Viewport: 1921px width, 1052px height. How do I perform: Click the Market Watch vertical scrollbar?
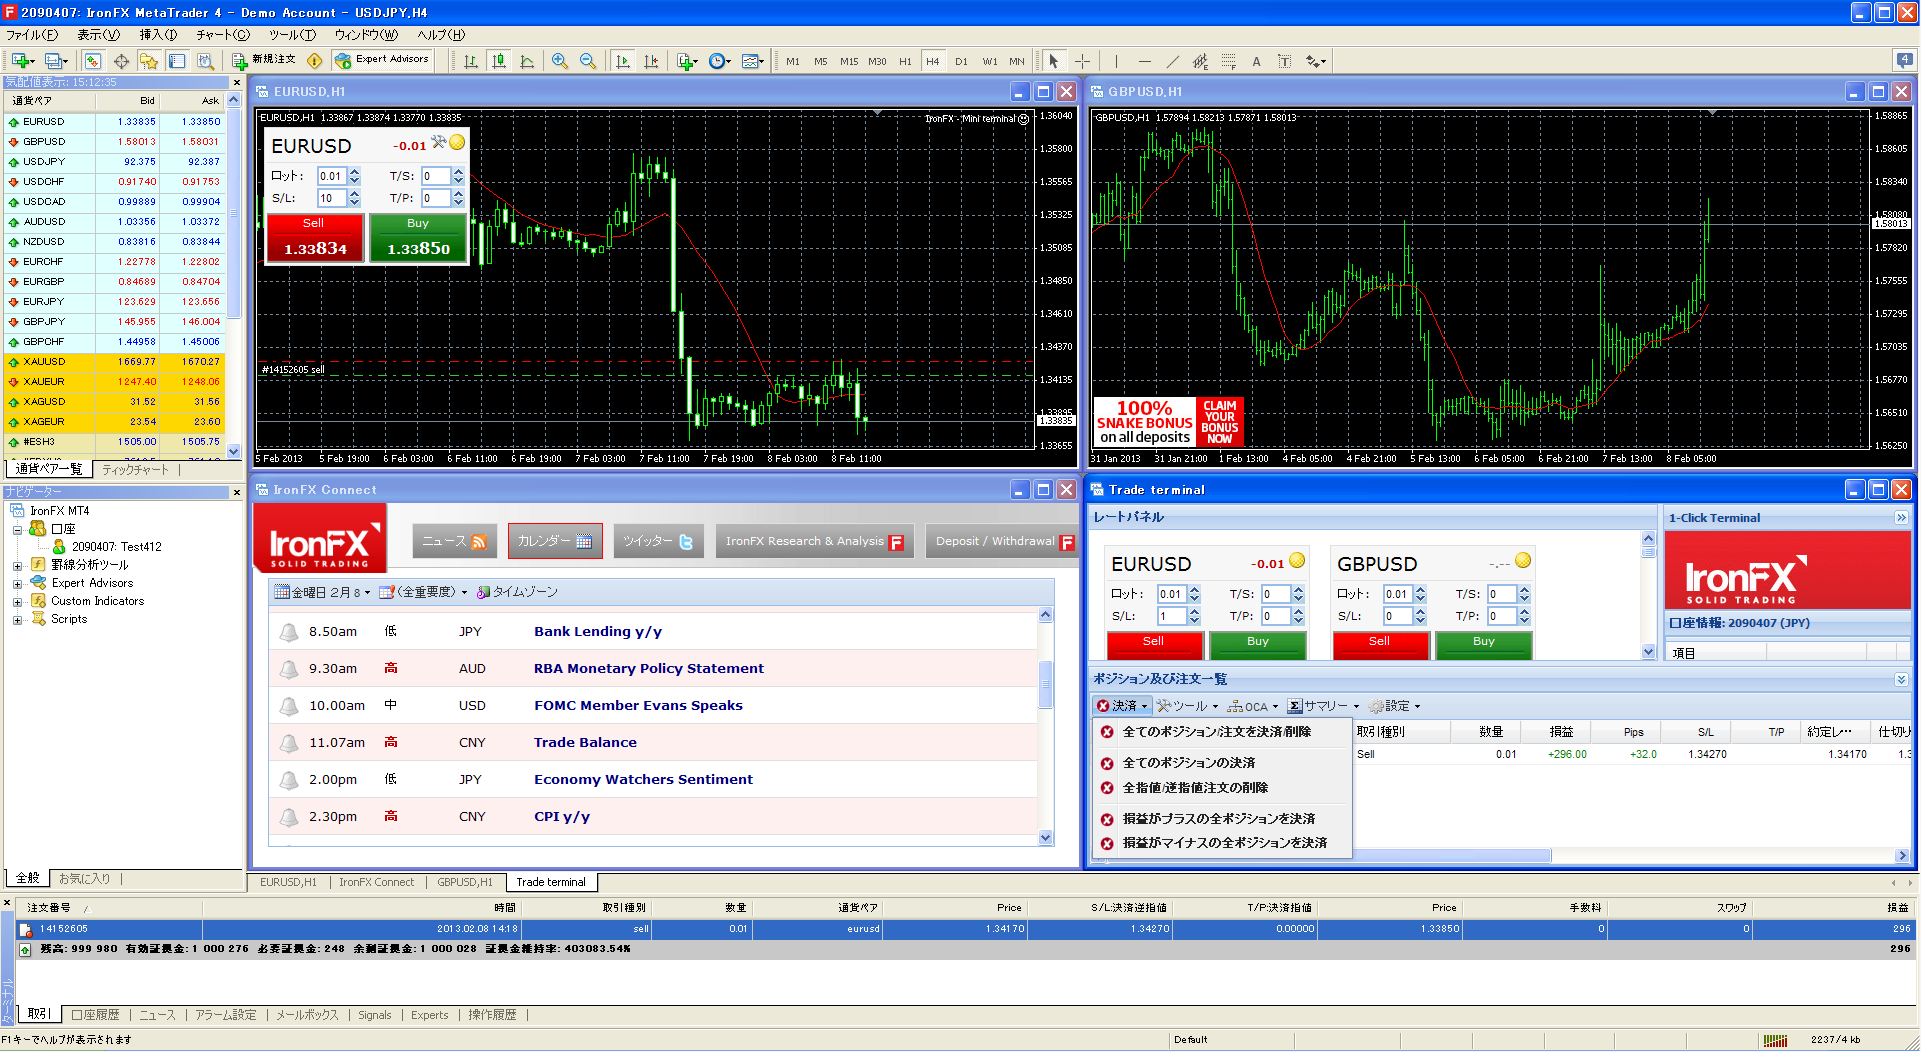[234, 275]
